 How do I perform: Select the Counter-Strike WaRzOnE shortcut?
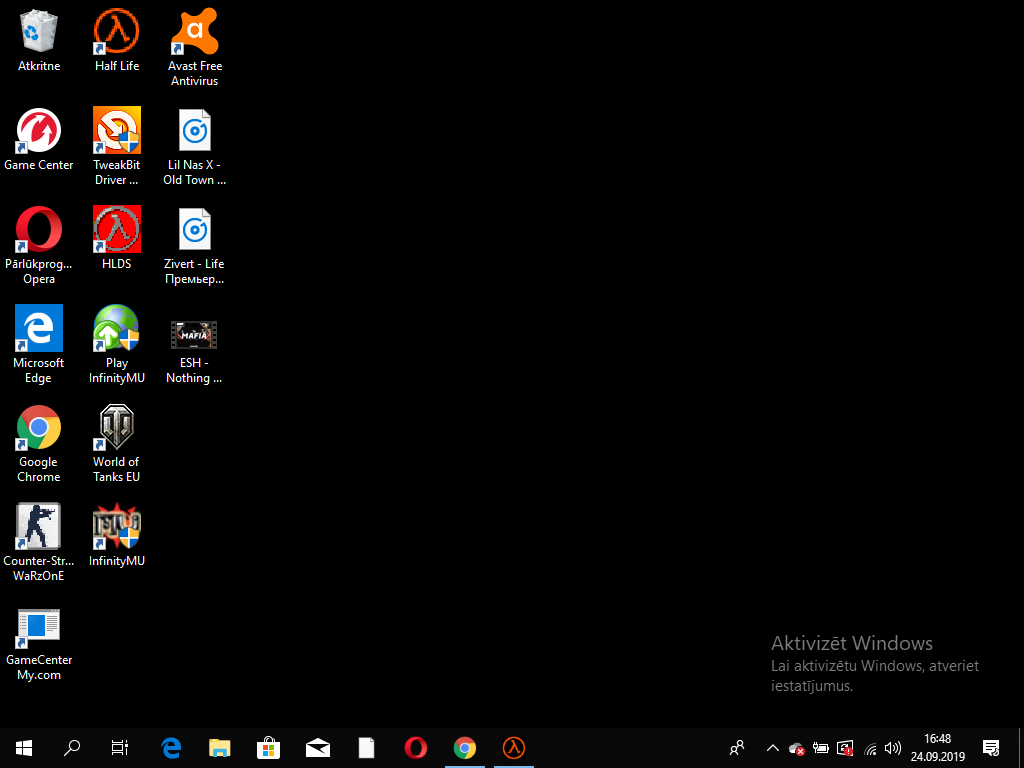[39, 543]
